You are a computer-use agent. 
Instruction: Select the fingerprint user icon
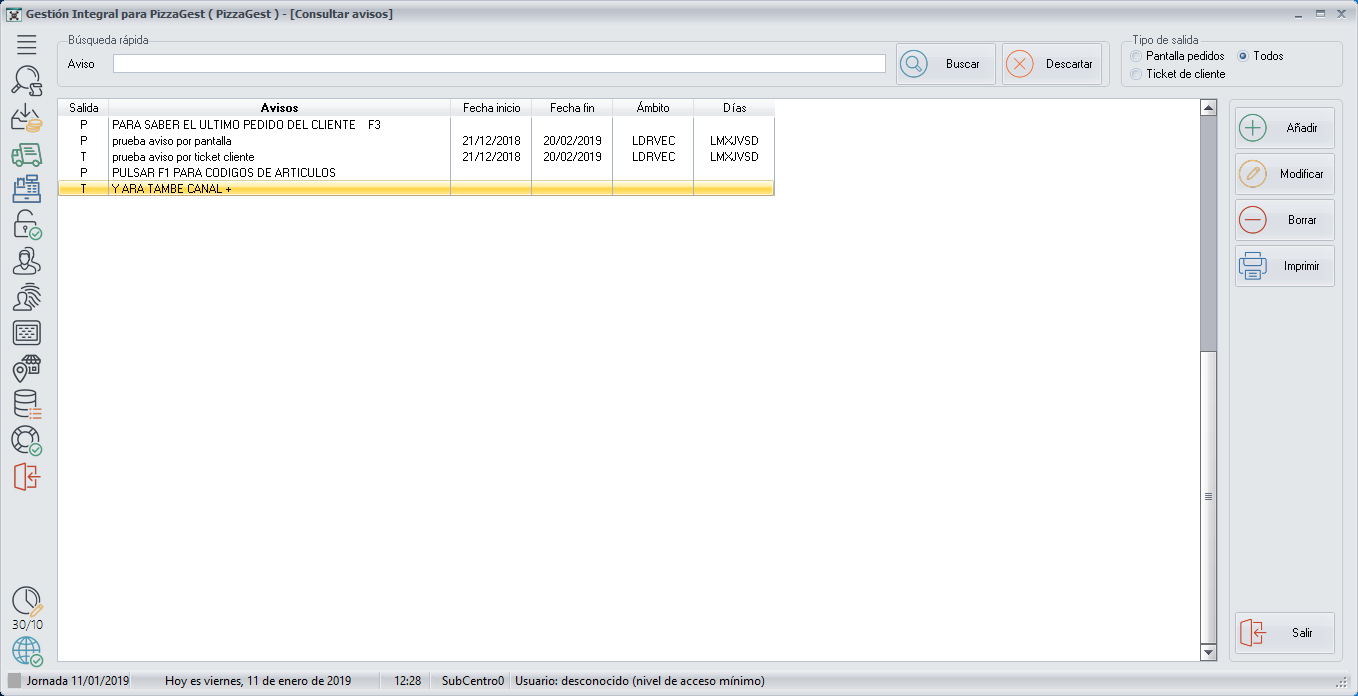click(27, 297)
